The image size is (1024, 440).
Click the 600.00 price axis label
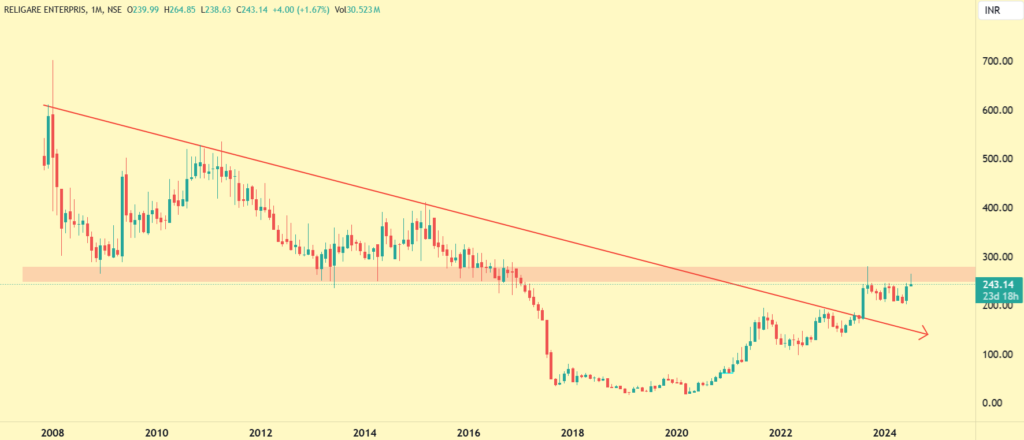tap(997, 110)
